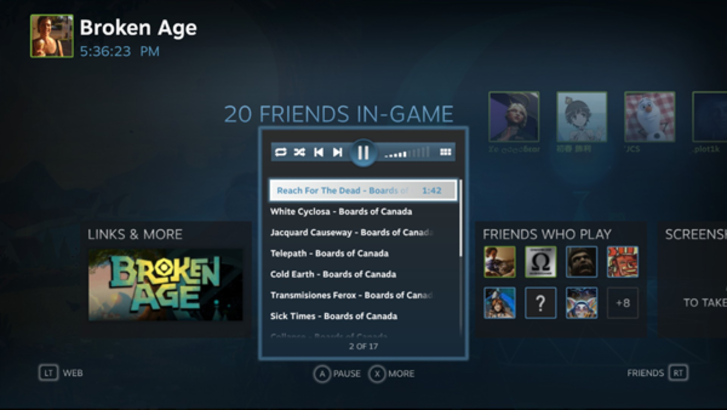Open Broken Age links thumbnail
The image size is (727, 410).
click(166, 285)
